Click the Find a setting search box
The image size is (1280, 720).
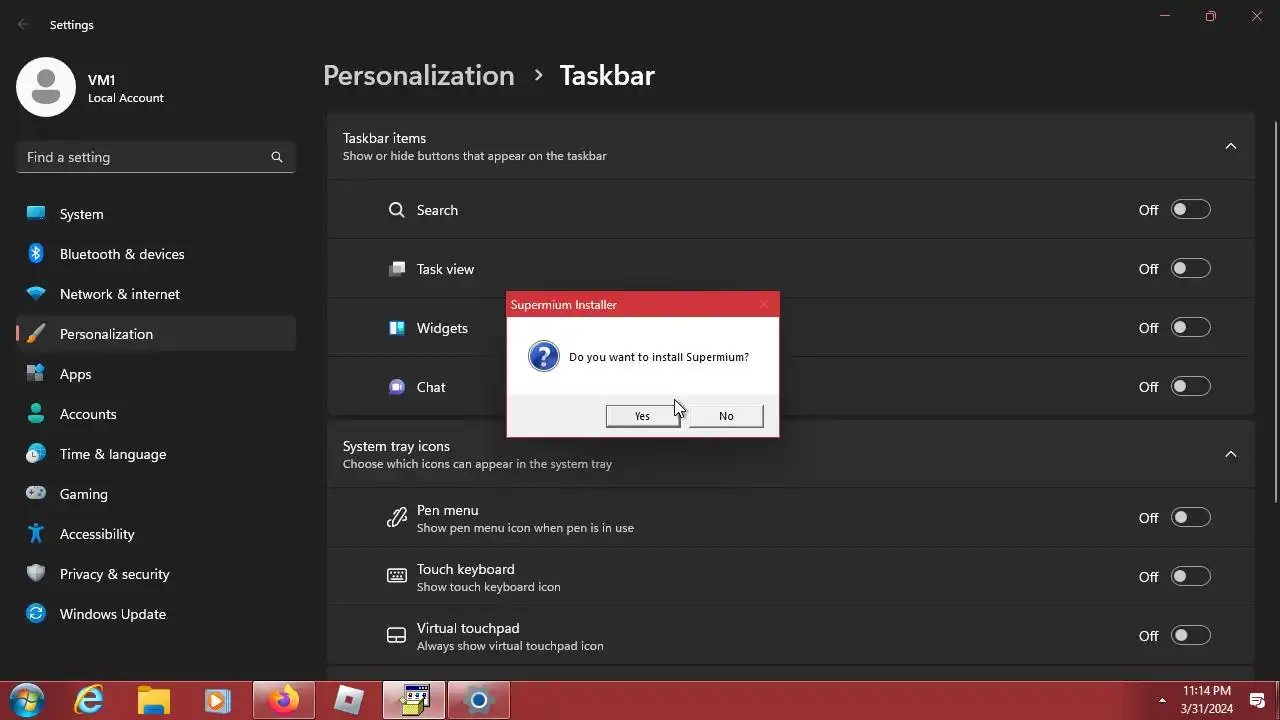click(x=156, y=157)
